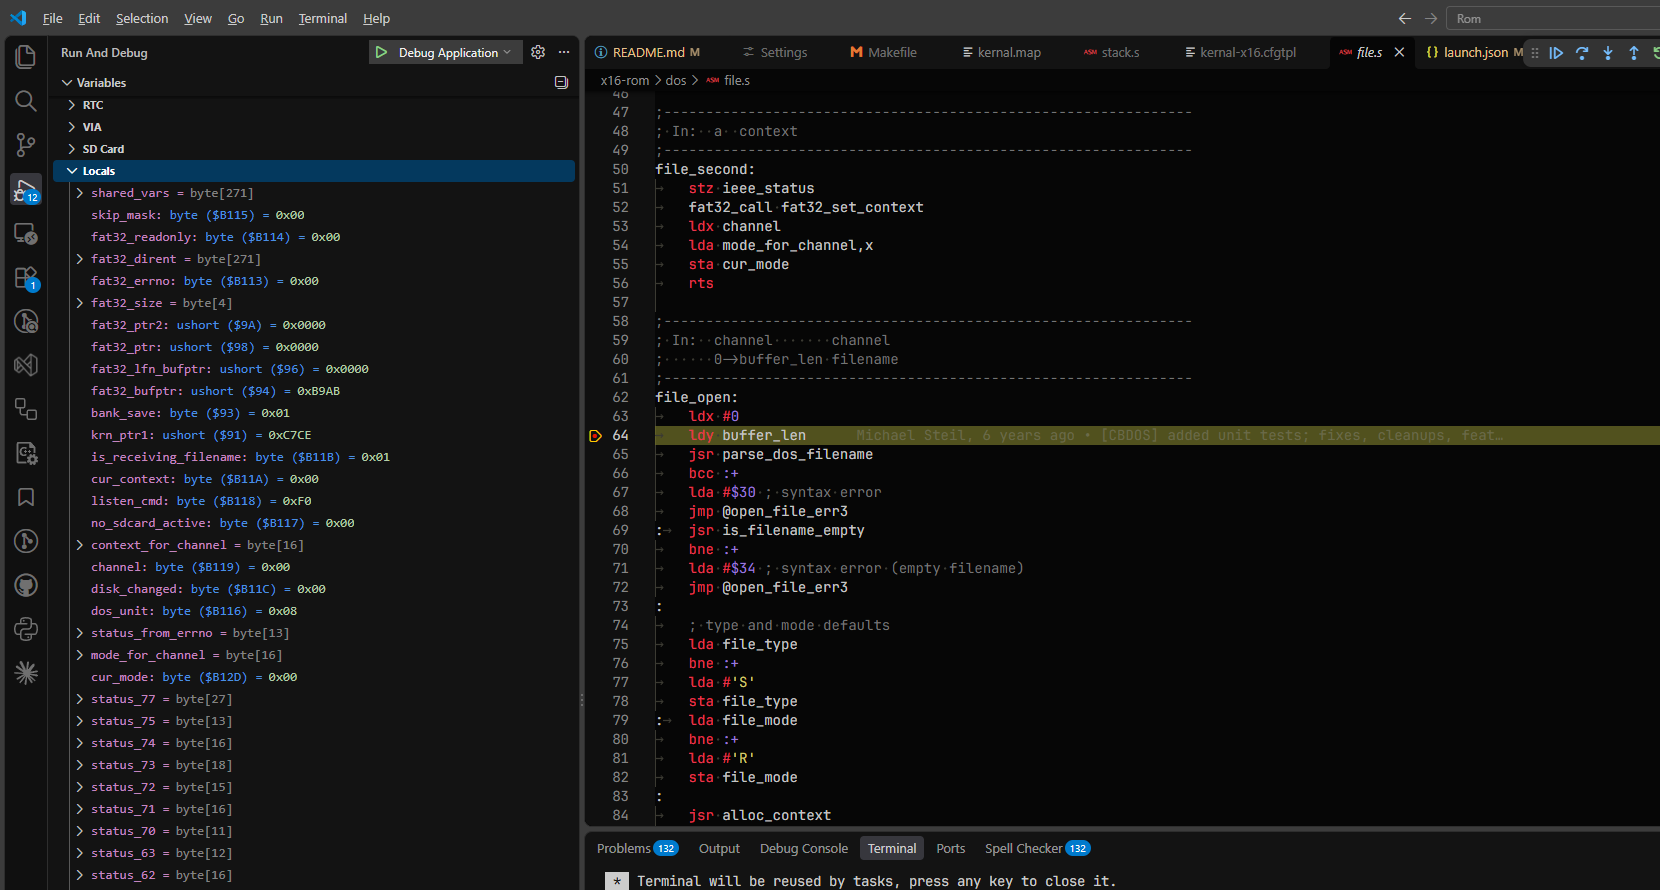Viewport: 1660px width, 890px height.
Task: Open the Selection menu
Action: pos(142,18)
